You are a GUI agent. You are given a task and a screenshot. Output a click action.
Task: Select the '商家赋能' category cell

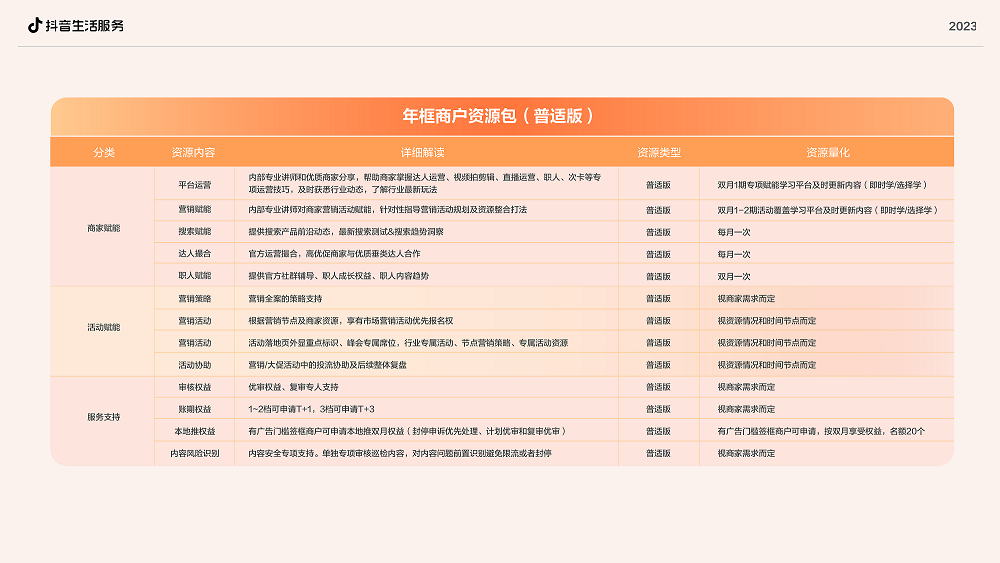click(x=103, y=228)
